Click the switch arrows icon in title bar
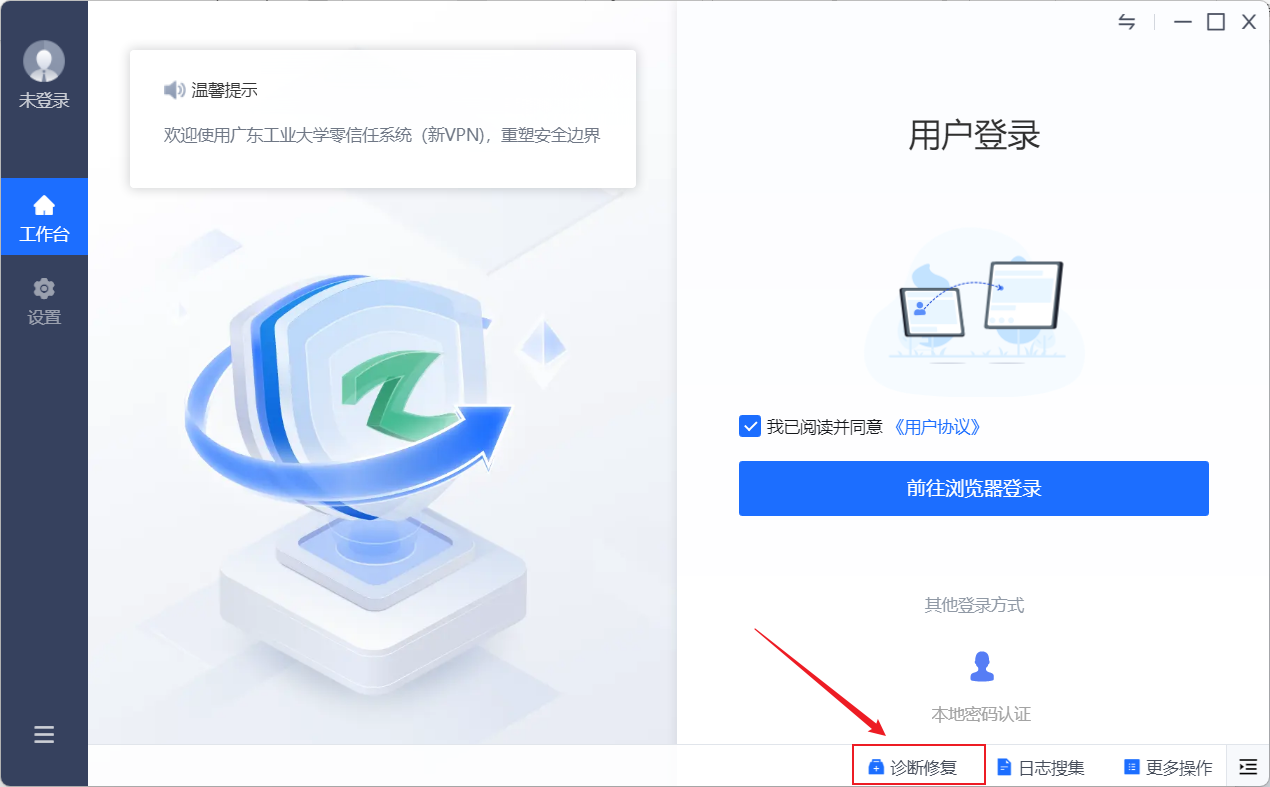This screenshot has width=1270, height=787. 1127,22
